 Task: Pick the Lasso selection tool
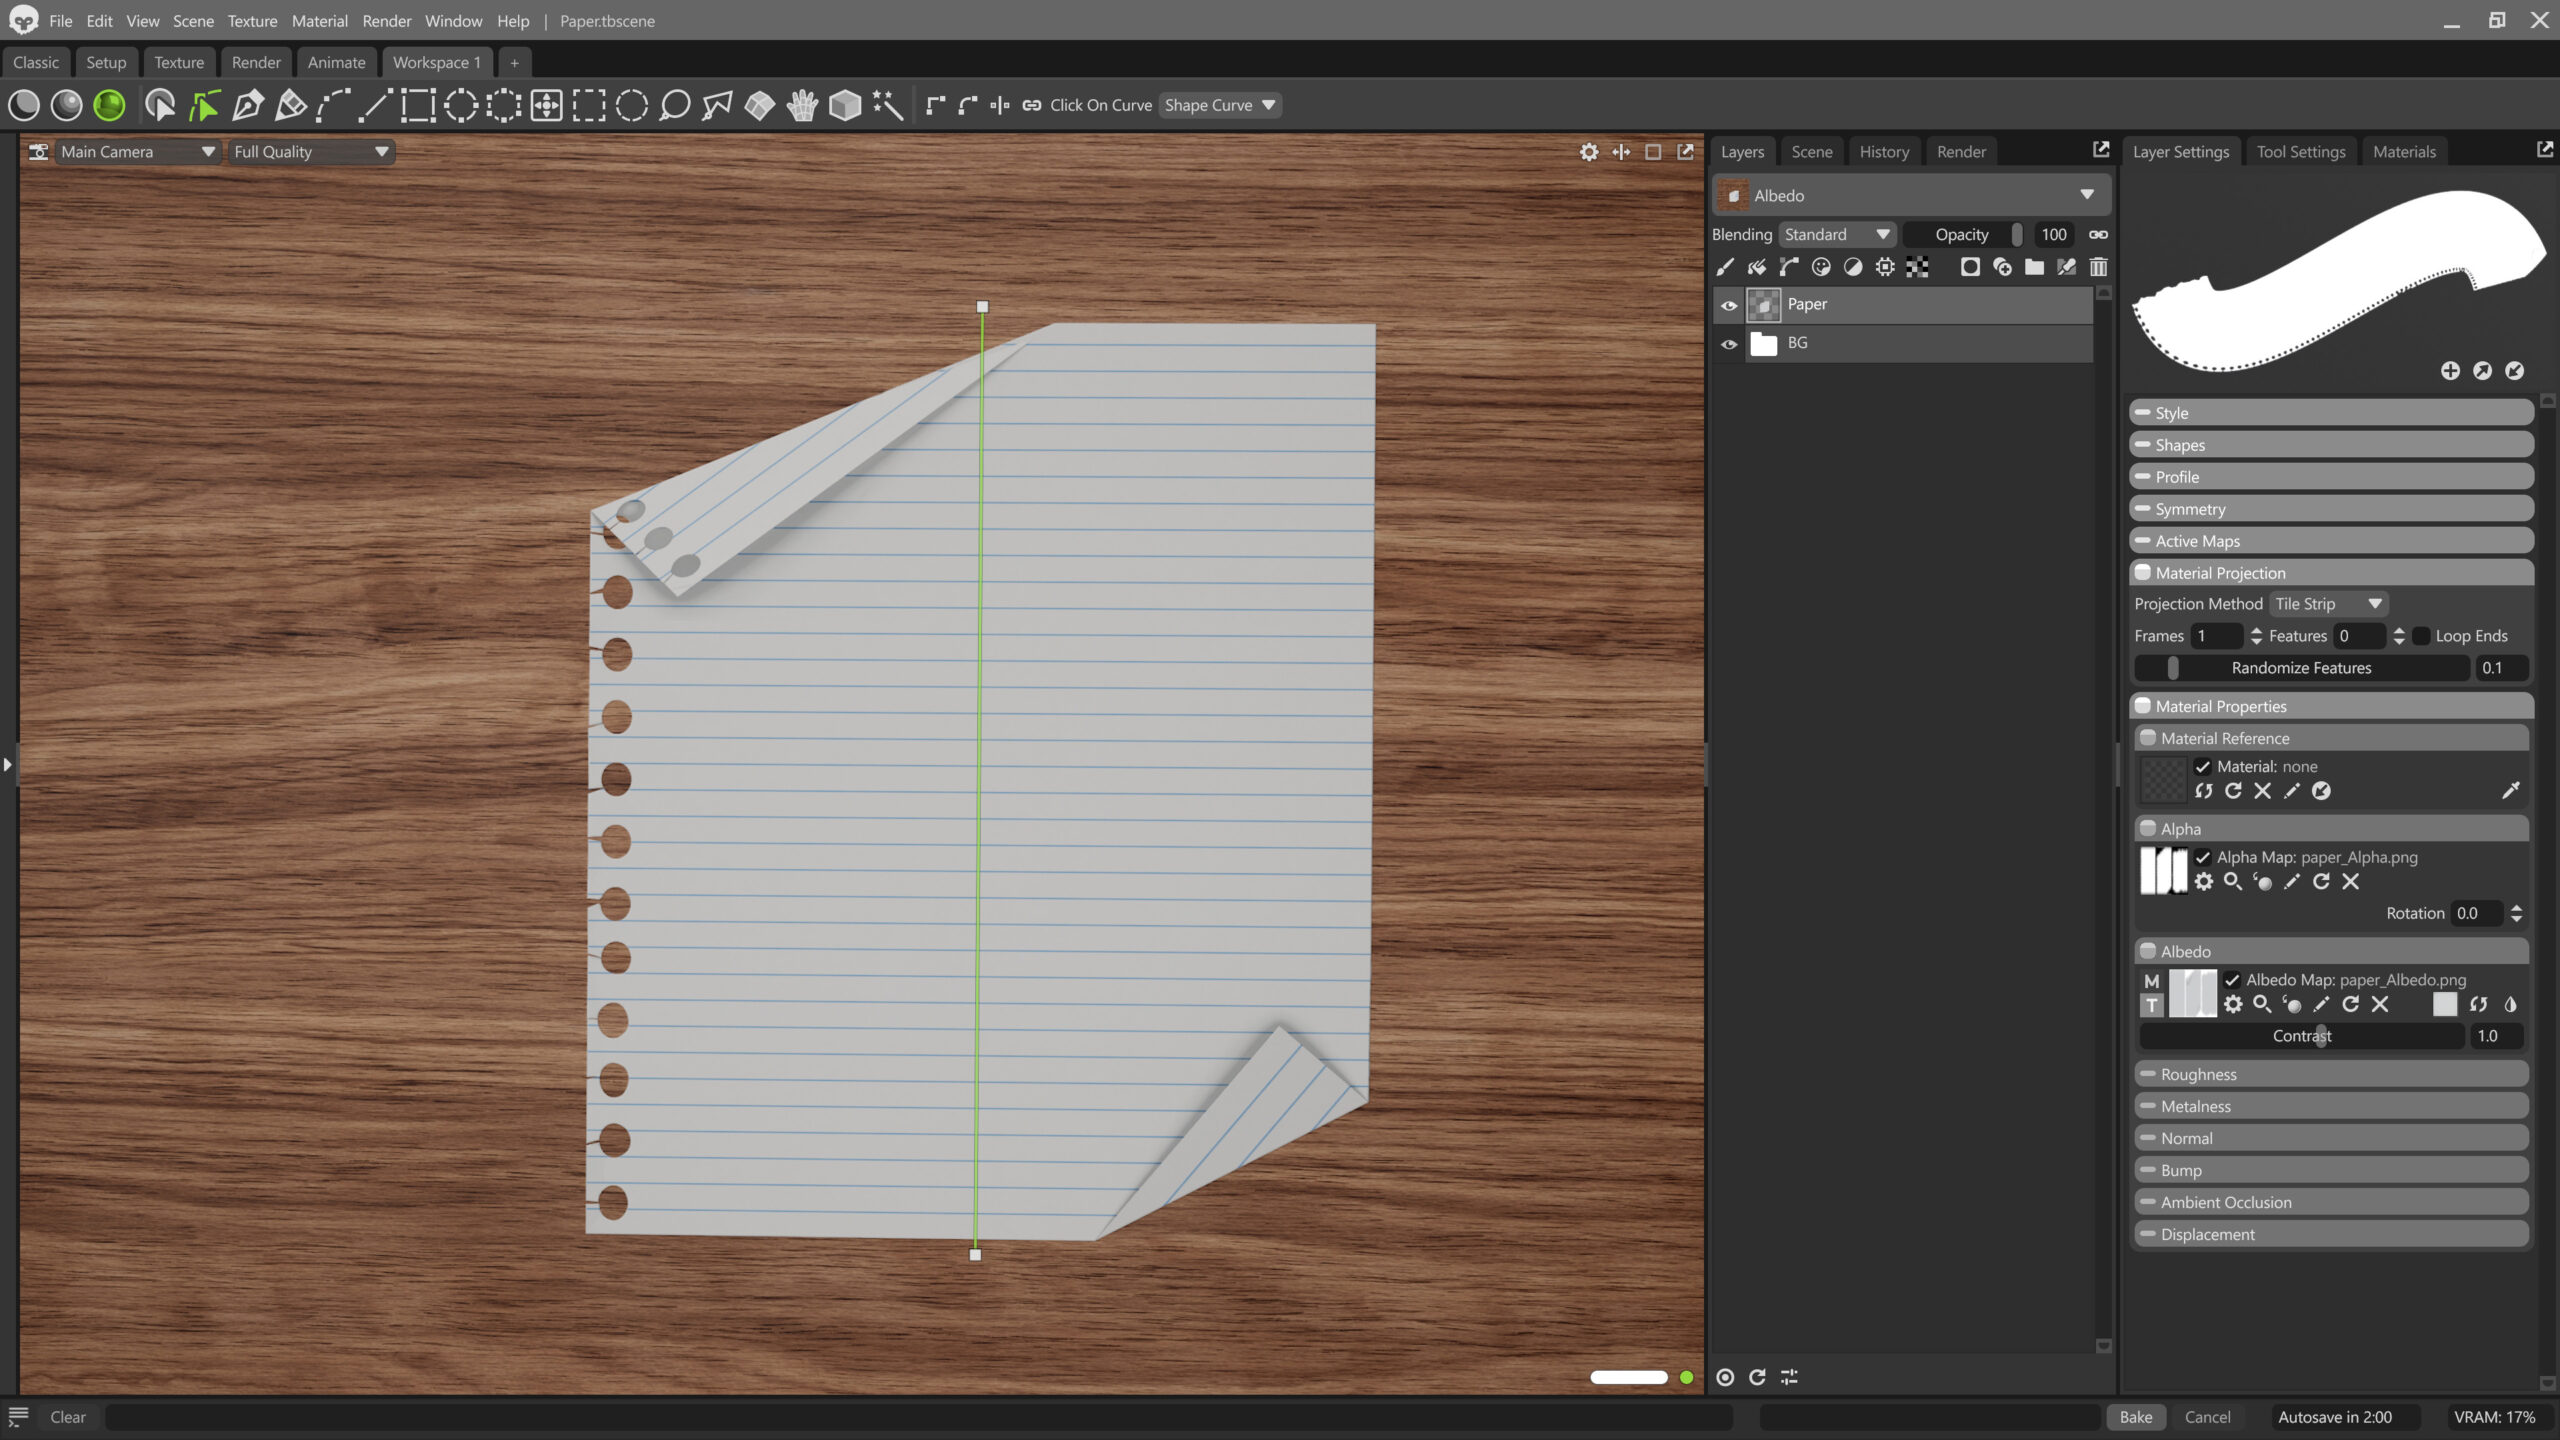pos(674,105)
